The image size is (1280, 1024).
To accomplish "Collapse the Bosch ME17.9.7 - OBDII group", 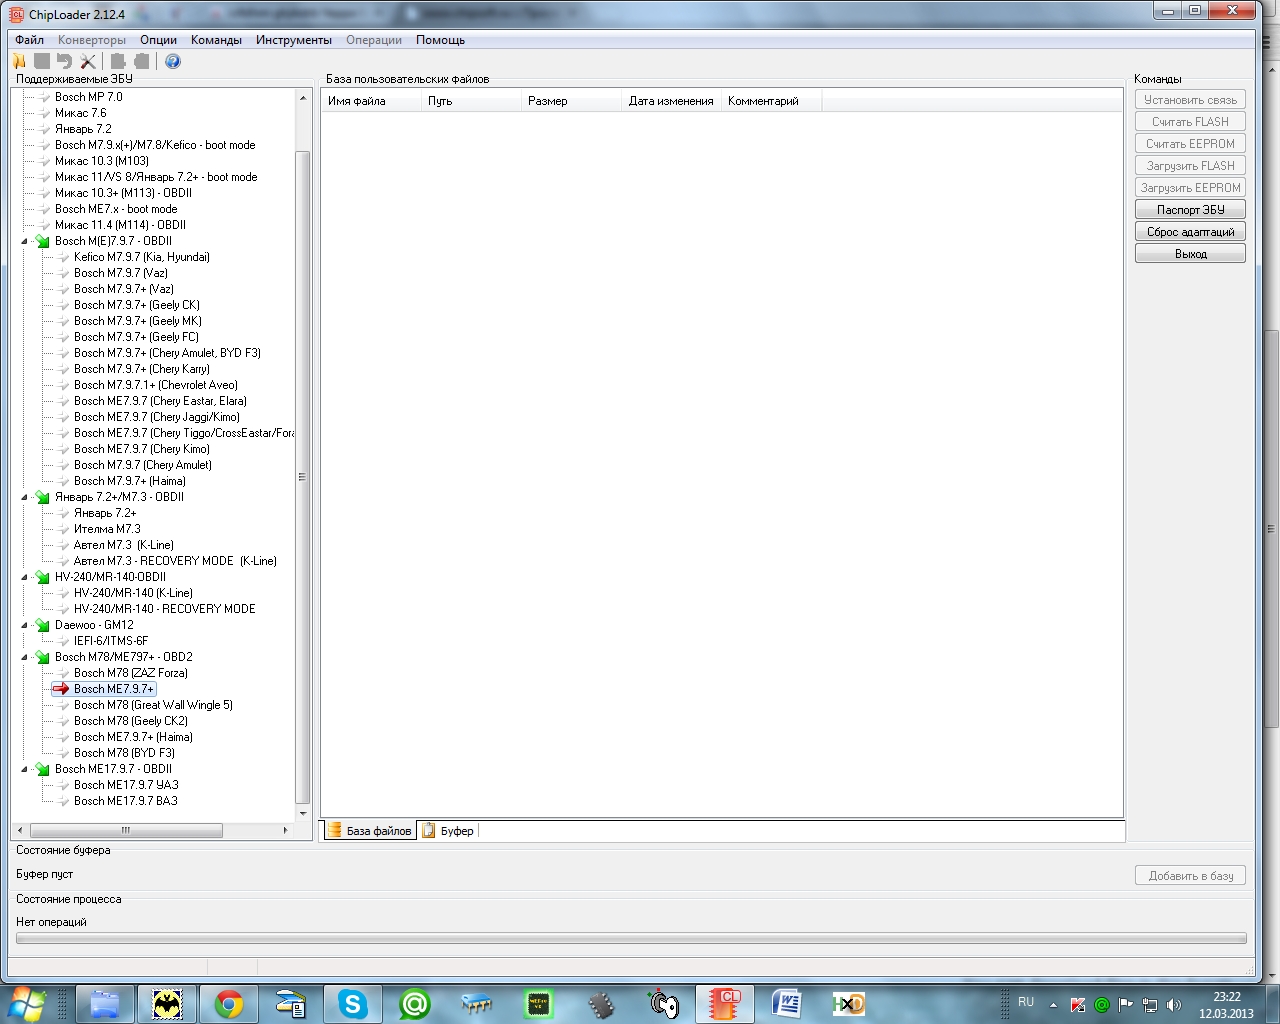I will pos(25,769).
